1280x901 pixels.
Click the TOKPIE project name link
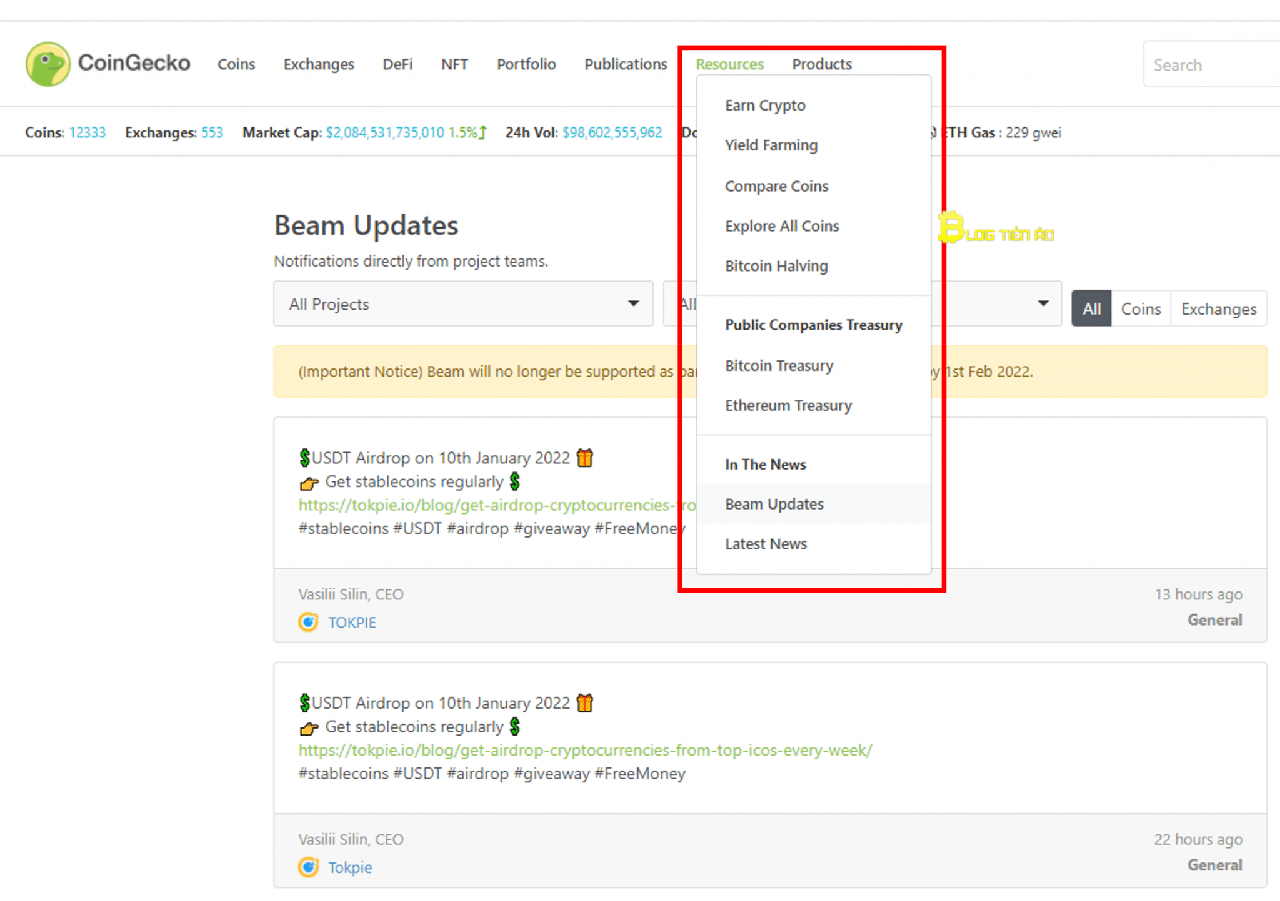click(x=352, y=622)
